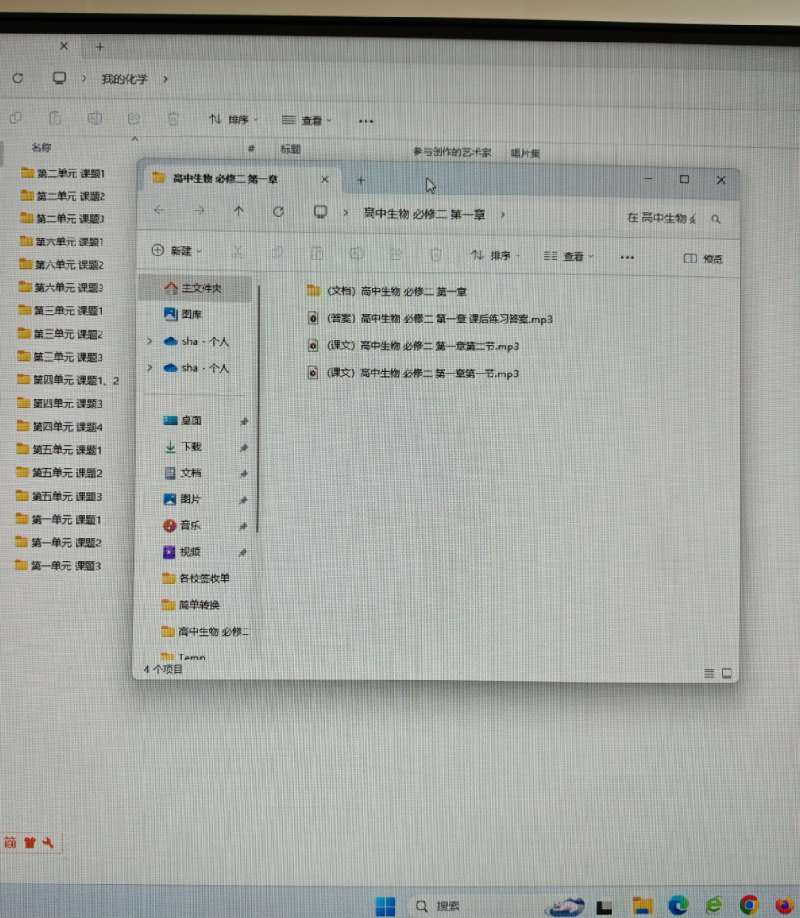Viewport: 800px width, 918px height.
Task: Select 图库 in navigation pane
Action: coord(183,314)
